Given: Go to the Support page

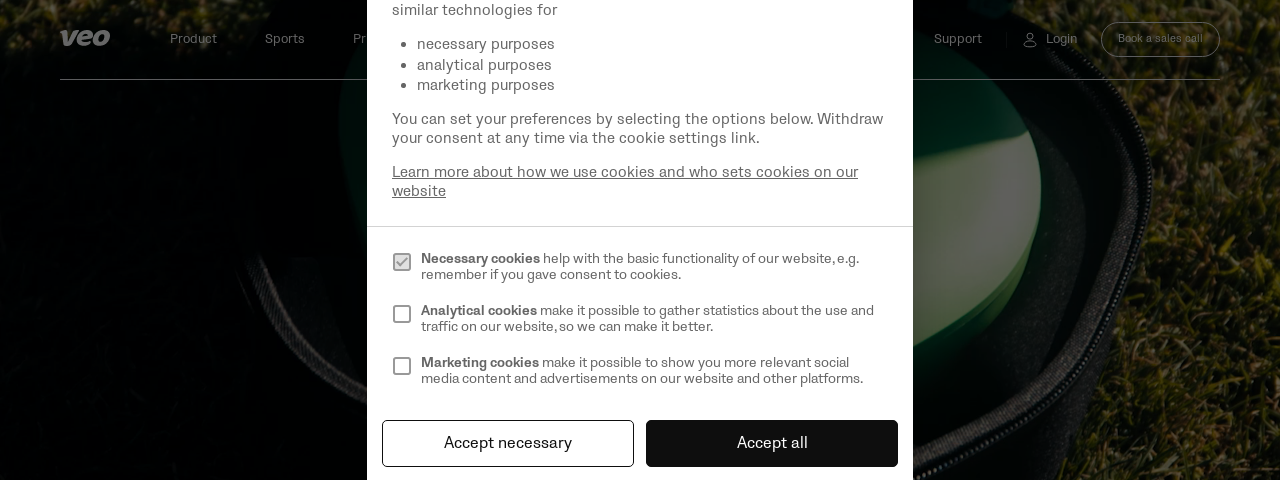Looking at the screenshot, I should click(x=958, y=39).
